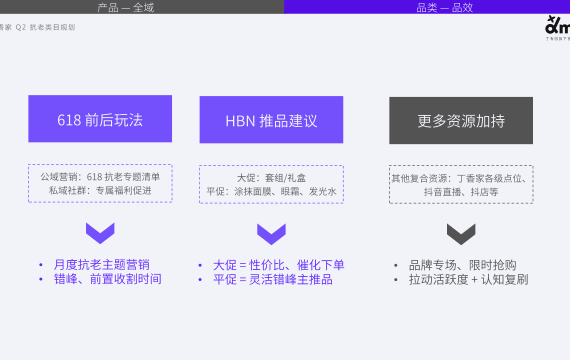
Task: Click the text 大促 = 性价比、催化下单
Action: [278, 265]
